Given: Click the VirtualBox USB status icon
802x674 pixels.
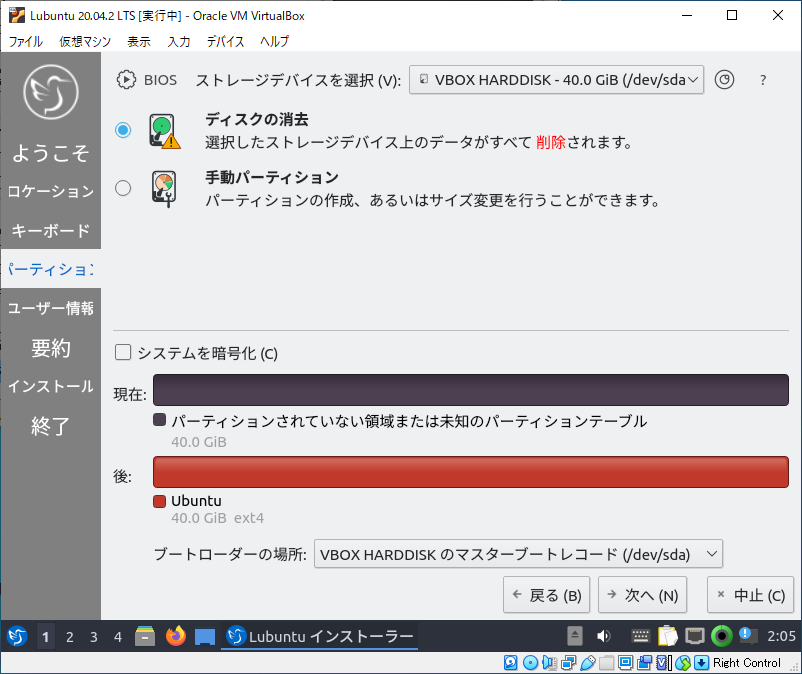Looking at the screenshot, I should click(588, 663).
